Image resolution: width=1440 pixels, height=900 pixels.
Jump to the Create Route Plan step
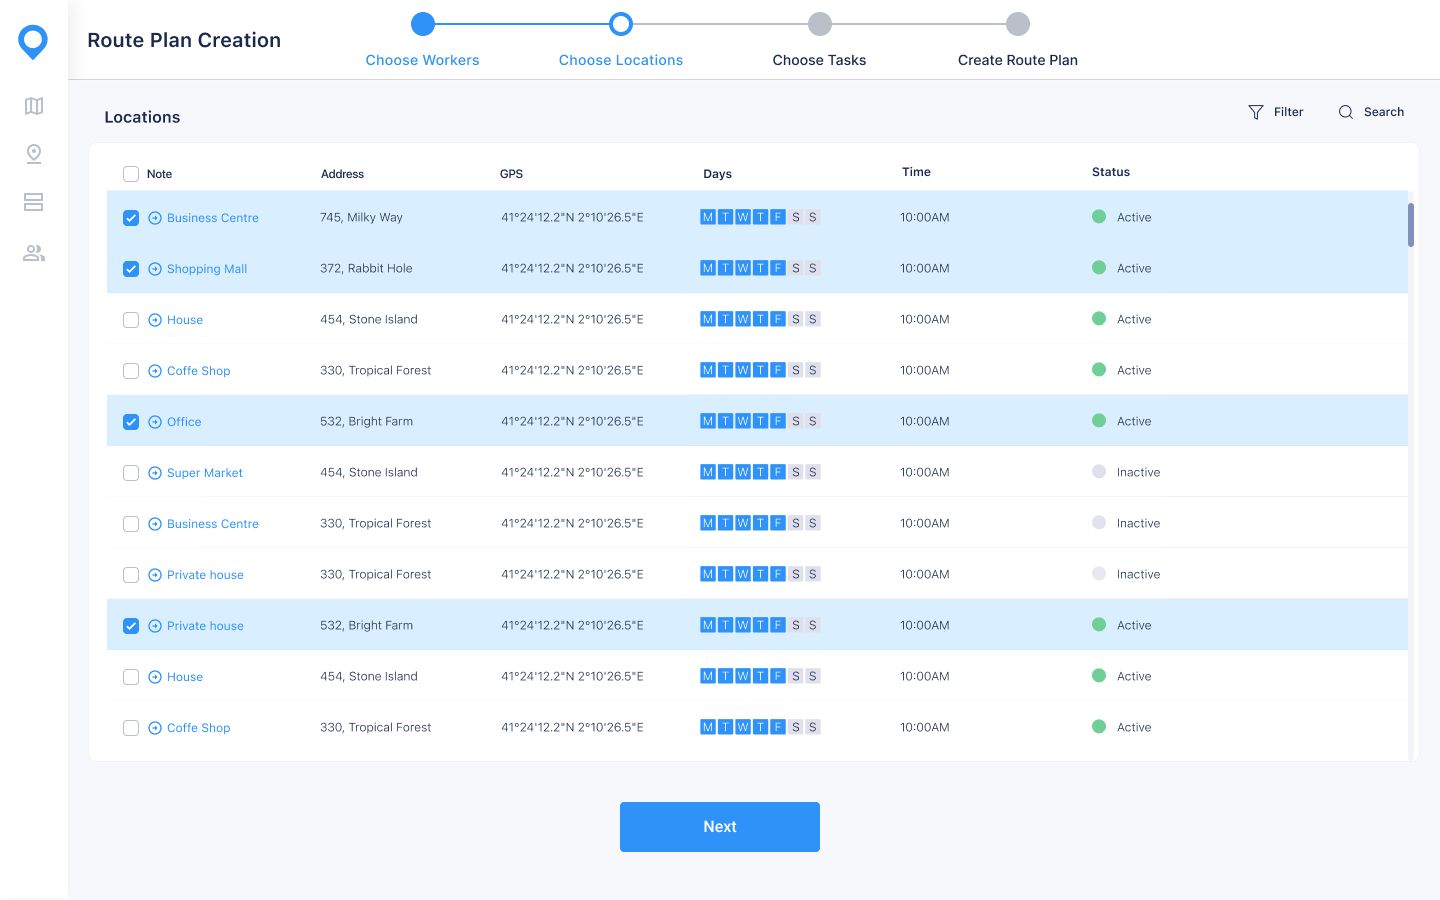point(1018,60)
